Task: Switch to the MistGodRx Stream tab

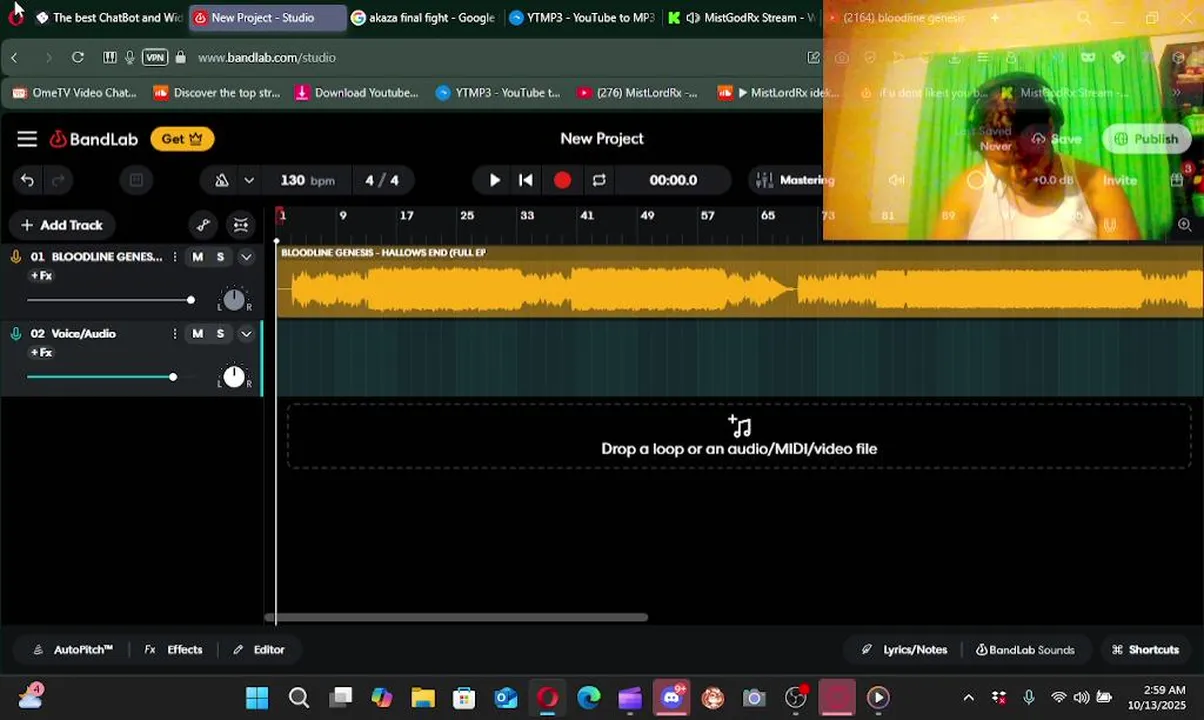Action: pyautogui.click(x=742, y=18)
